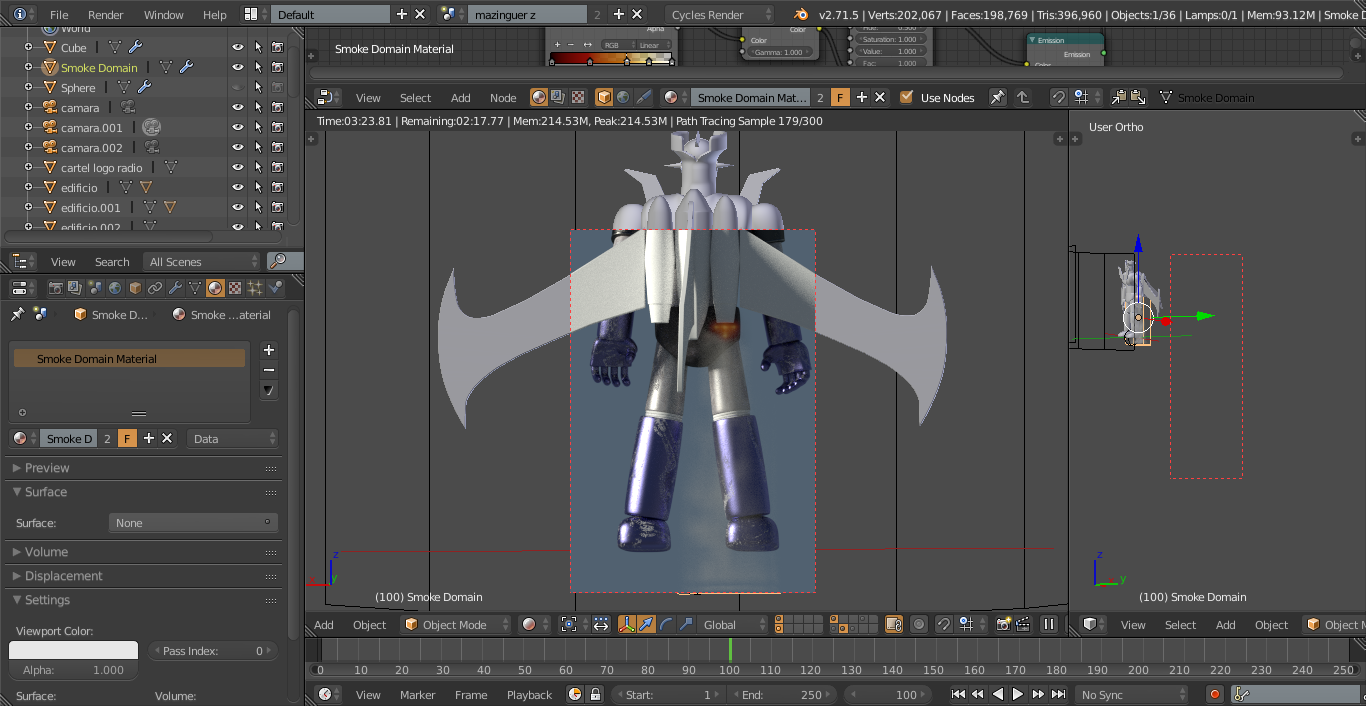Paste nodes from clipboard
The image size is (1366, 706).
tap(1139, 97)
